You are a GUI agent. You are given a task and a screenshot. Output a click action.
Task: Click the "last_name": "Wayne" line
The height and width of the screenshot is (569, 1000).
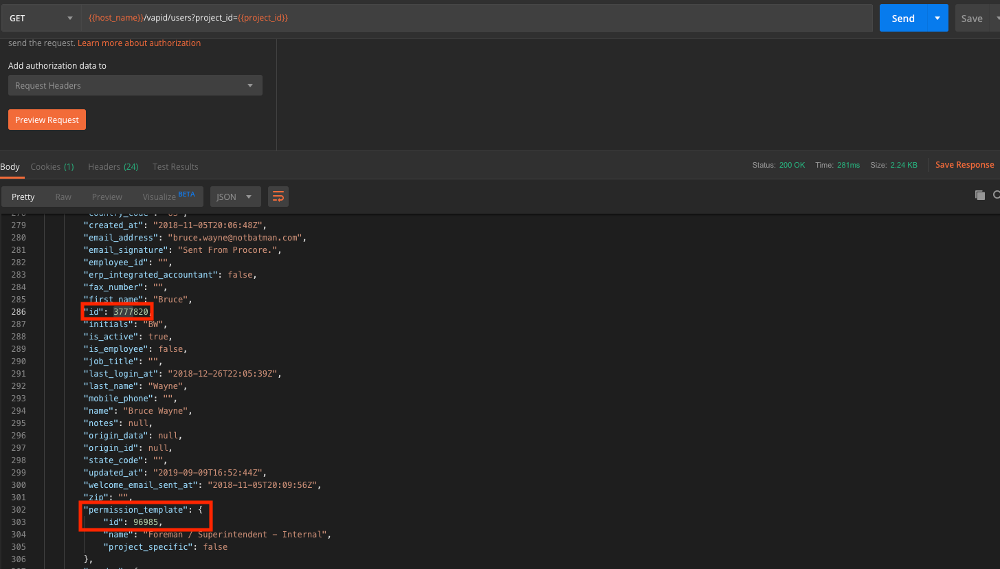(x=133, y=386)
